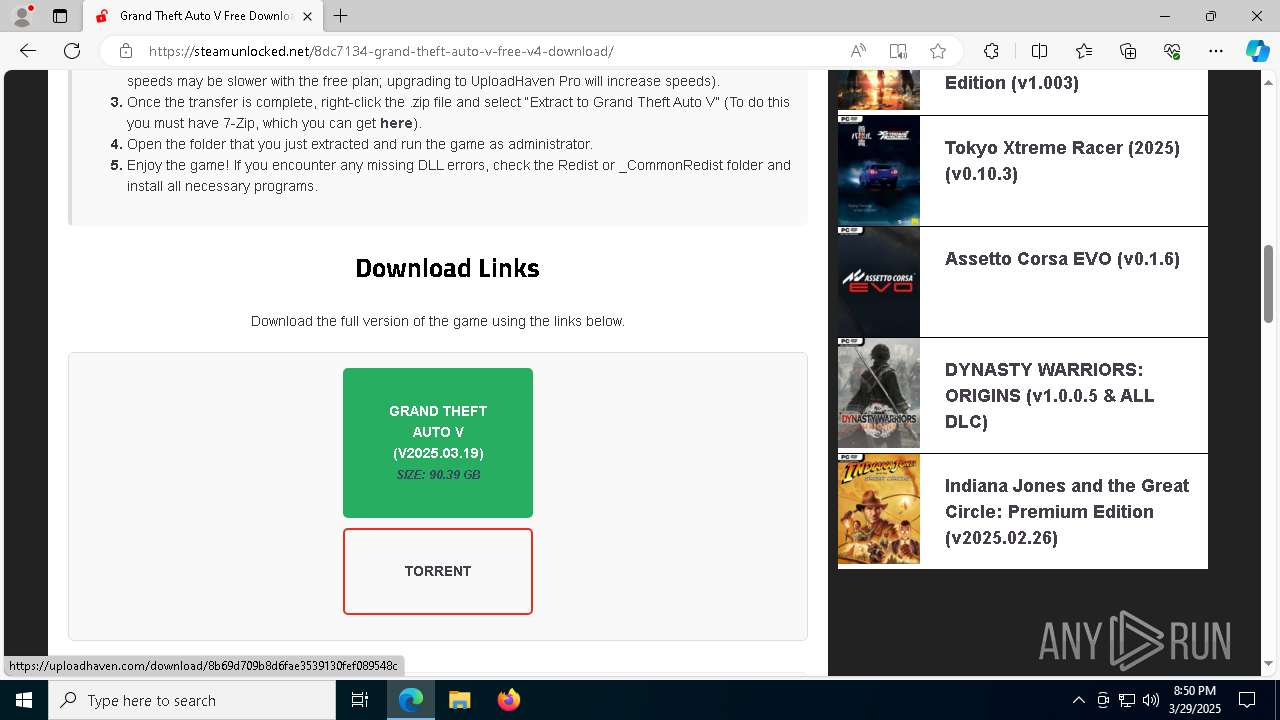Show hidden system tray icons
Image resolution: width=1280 pixels, height=720 pixels.
(1078, 700)
